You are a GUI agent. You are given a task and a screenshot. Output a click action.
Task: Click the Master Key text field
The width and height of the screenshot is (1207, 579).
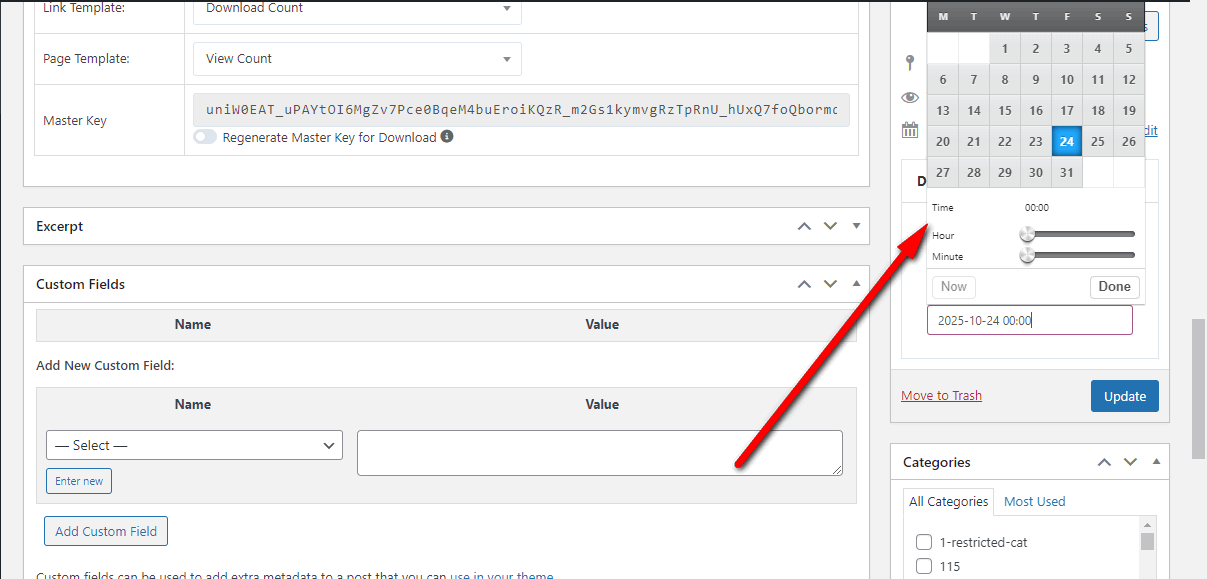click(x=521, y=110)
